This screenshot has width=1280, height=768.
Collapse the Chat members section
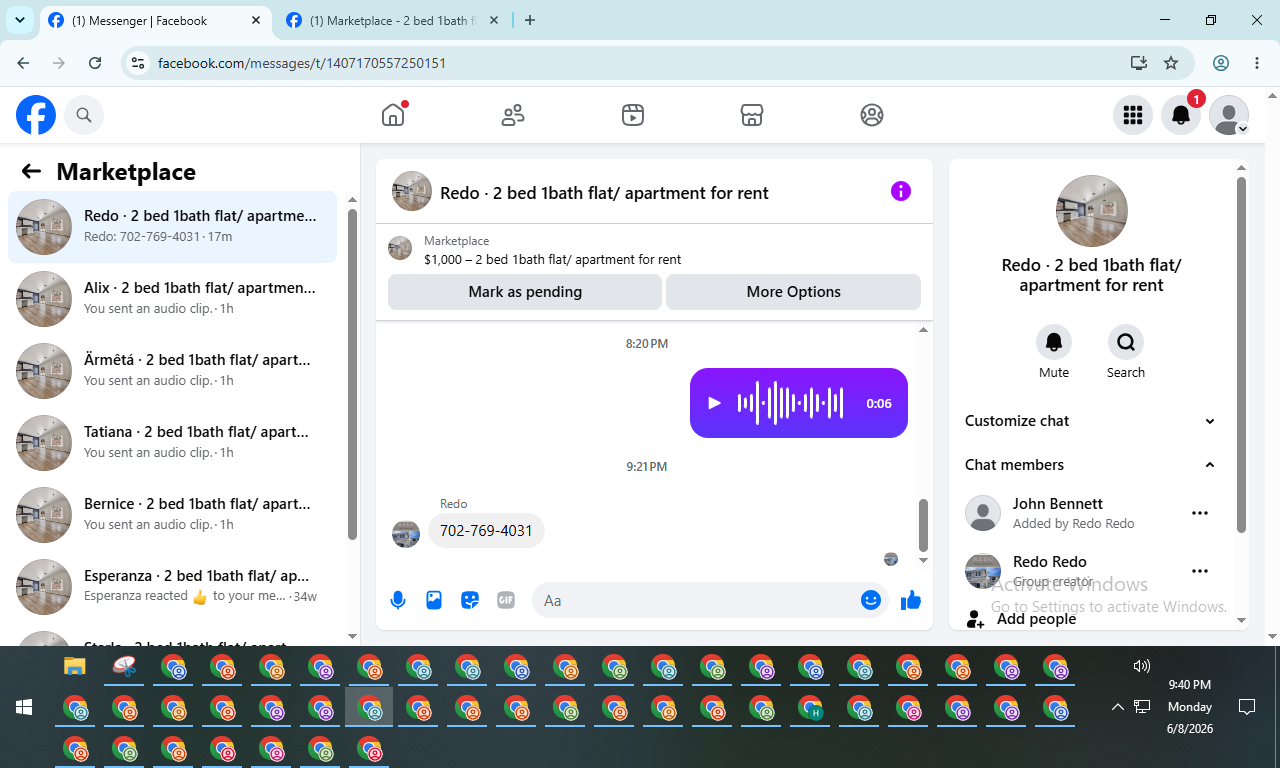pyautogui.click(x=1091, y=465)
